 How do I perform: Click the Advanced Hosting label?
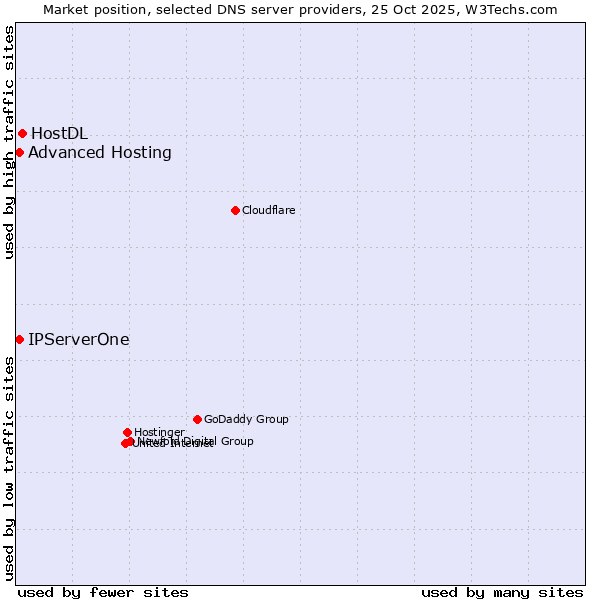coord(100,152)
